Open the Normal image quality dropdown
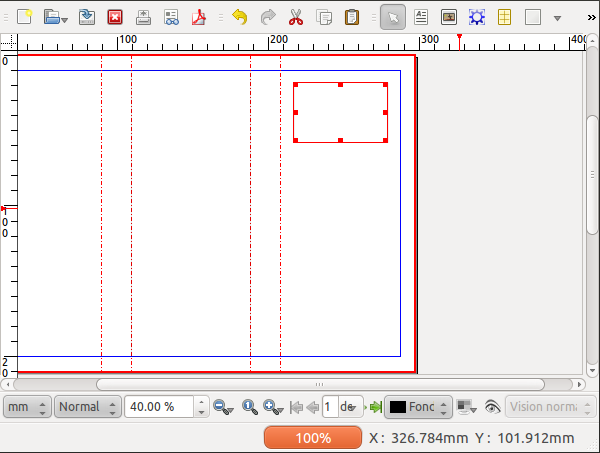The image size is (600, 453). click(x=88, y=407)
